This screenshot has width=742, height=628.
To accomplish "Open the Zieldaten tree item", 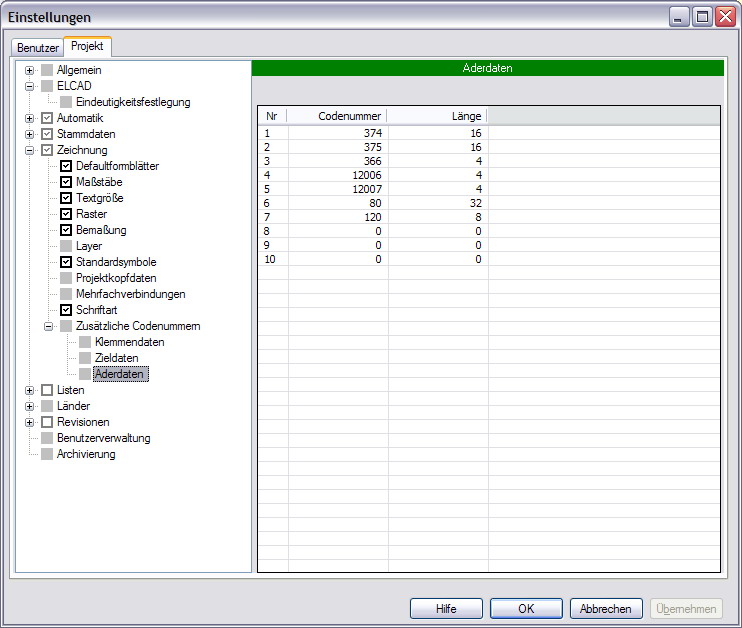I will 116,358.
